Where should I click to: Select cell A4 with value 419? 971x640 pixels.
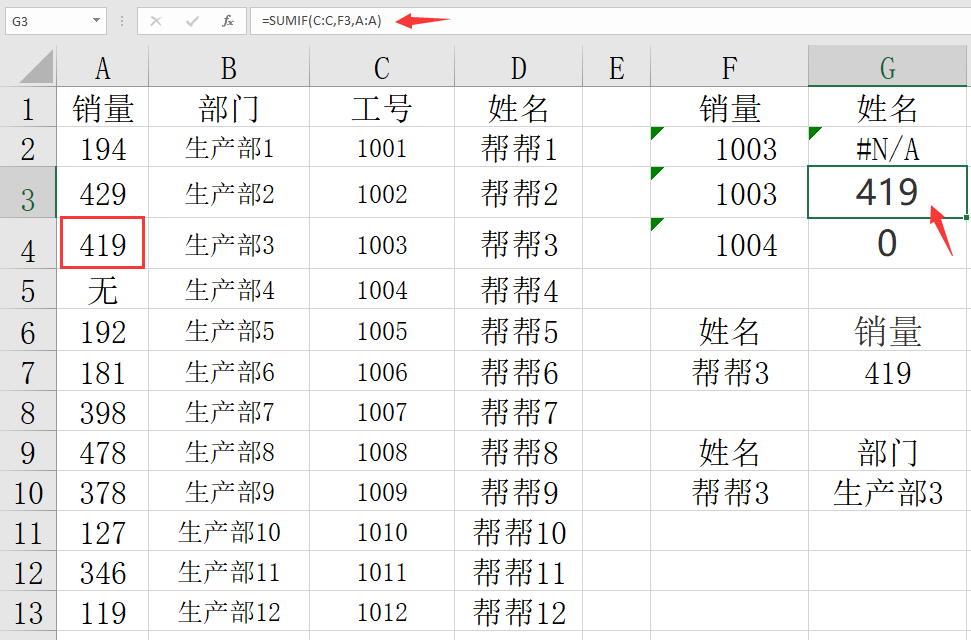pos(103,243)
